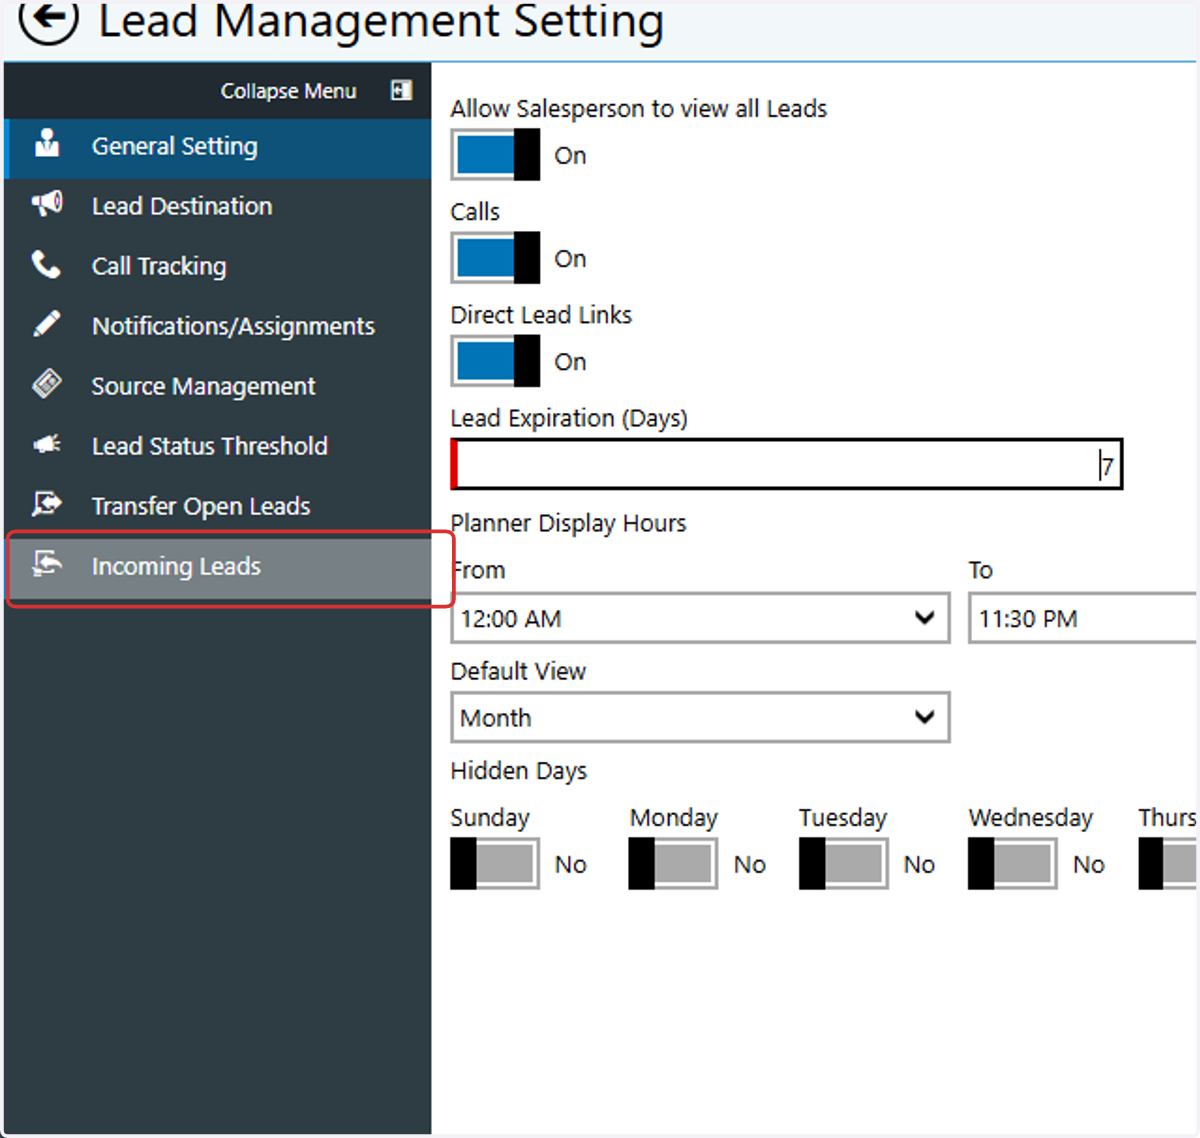Viewport: 1200px width, 1138px height.
Task: Click the Hidden Days label
Action: coord(518,771)
